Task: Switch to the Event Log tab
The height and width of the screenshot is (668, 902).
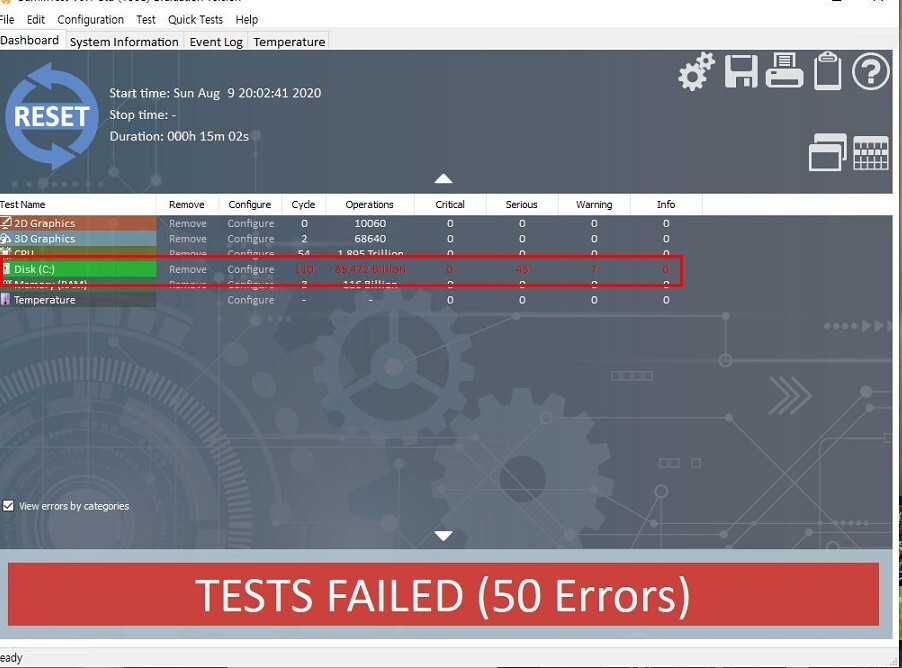Action: tap(216, 42)
